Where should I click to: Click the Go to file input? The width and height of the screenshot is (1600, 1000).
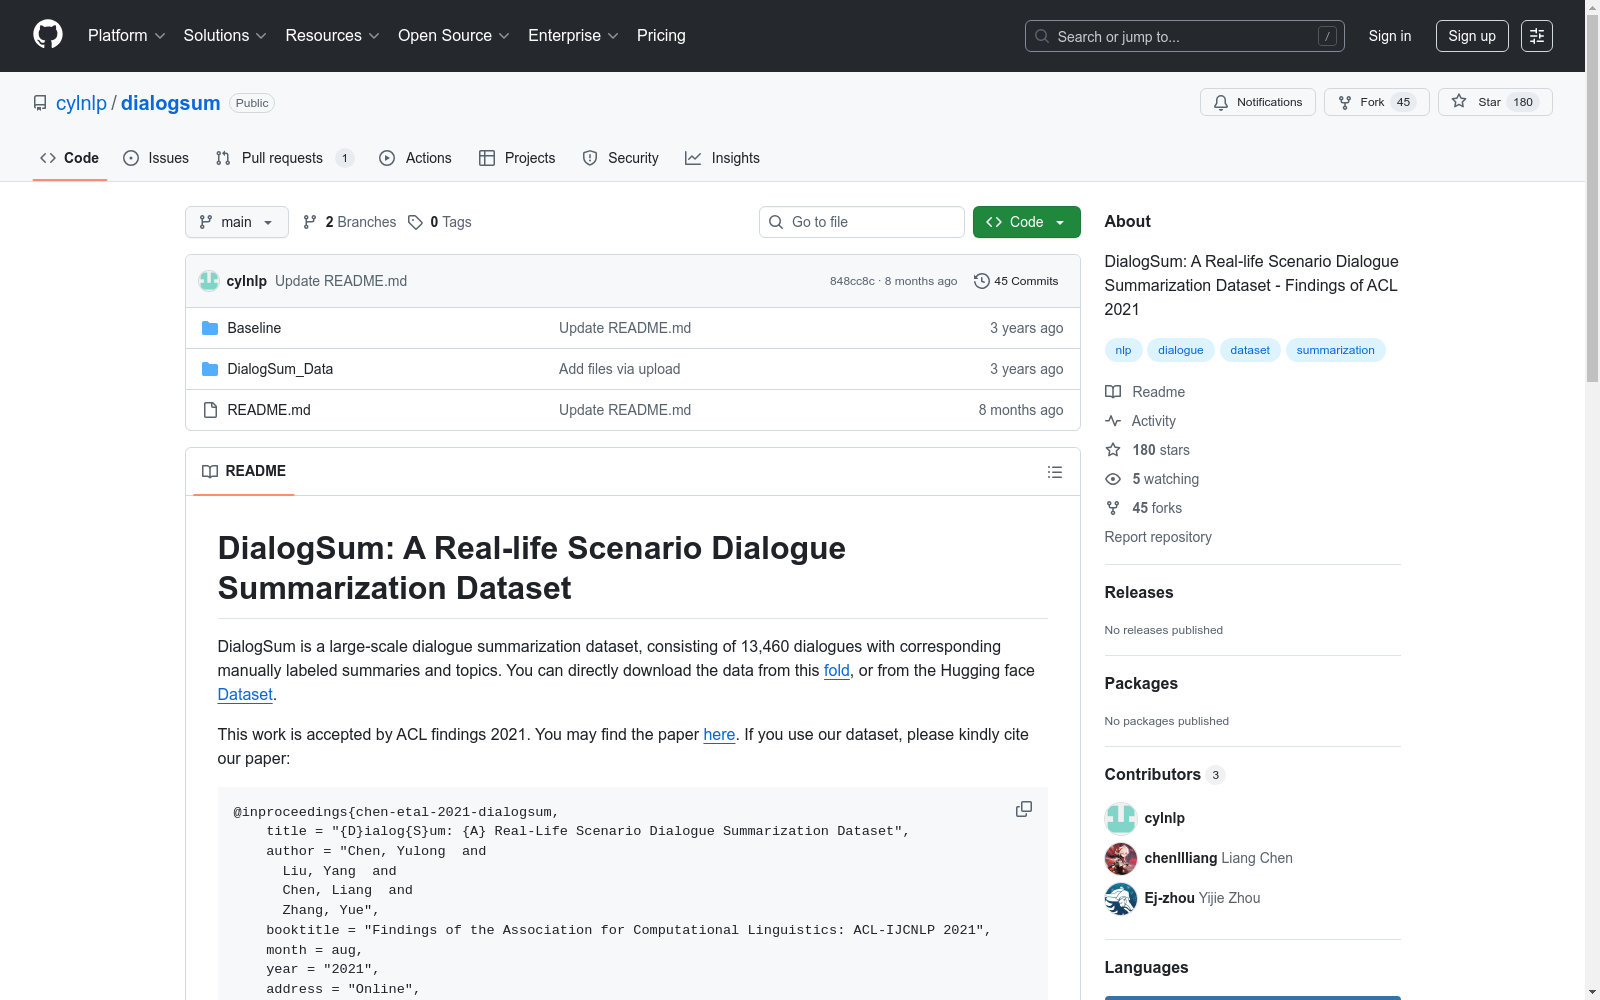tap(862, 222)
